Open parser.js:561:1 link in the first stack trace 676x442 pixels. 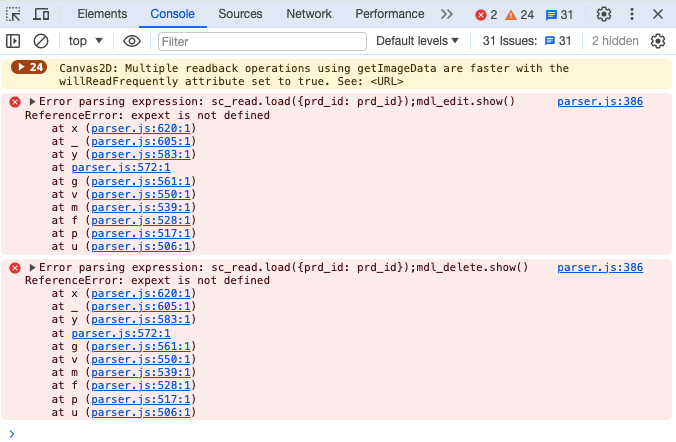[141, 182]
